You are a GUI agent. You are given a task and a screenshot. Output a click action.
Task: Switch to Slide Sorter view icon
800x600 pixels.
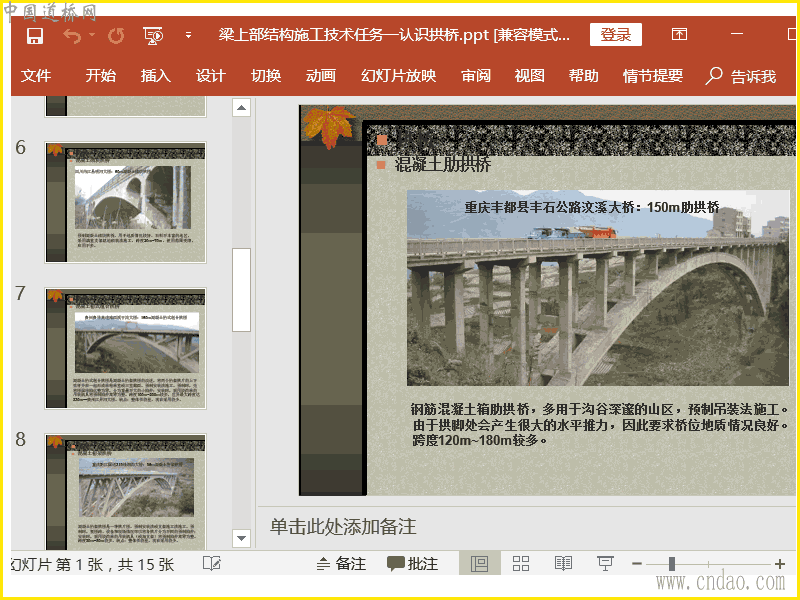[x=521, y=564]
